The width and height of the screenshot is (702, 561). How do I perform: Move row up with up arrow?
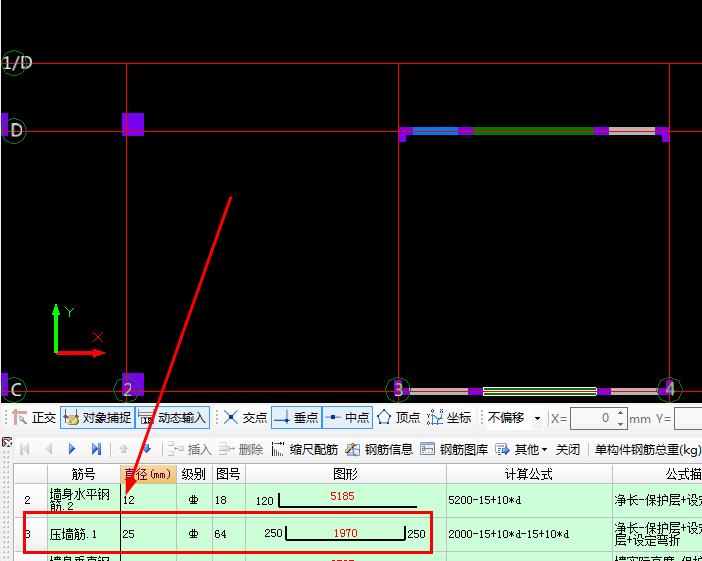pos(124,449)
